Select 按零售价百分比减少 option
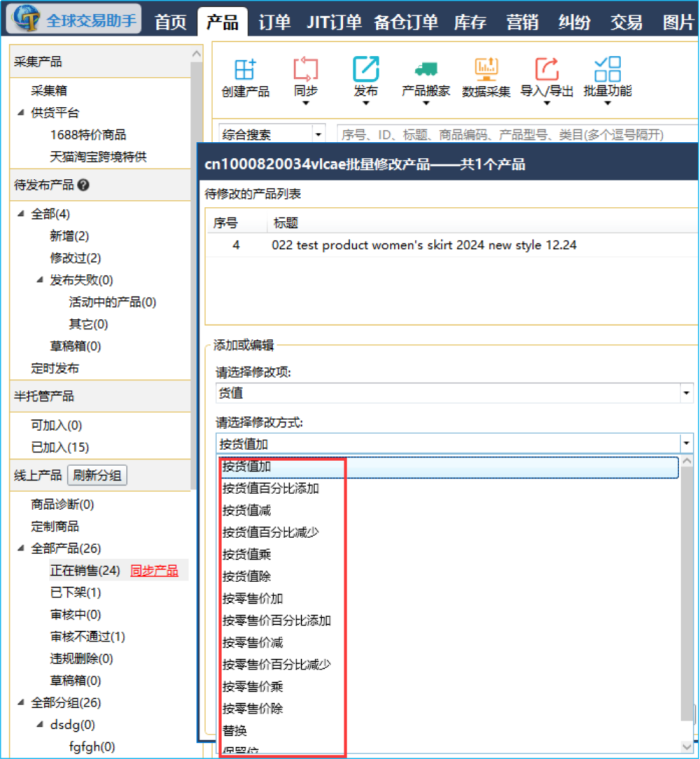 [448, 665]
